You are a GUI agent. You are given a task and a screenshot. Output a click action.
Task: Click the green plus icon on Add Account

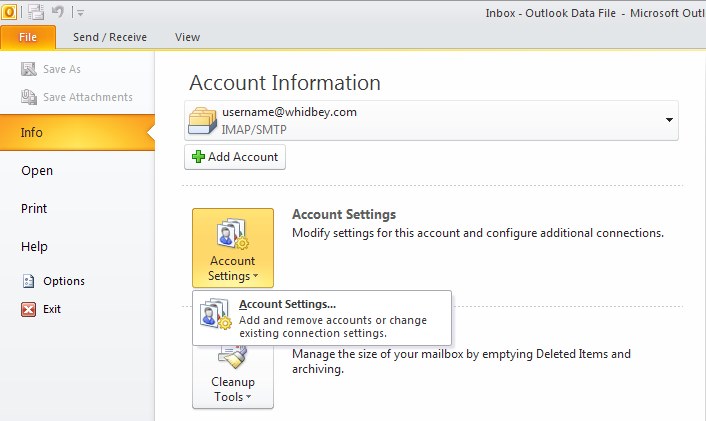tap(198, 157)
